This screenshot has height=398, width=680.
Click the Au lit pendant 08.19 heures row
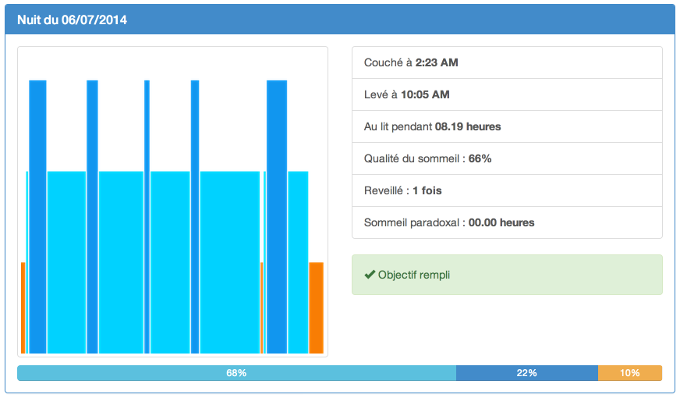coord(507,127)
